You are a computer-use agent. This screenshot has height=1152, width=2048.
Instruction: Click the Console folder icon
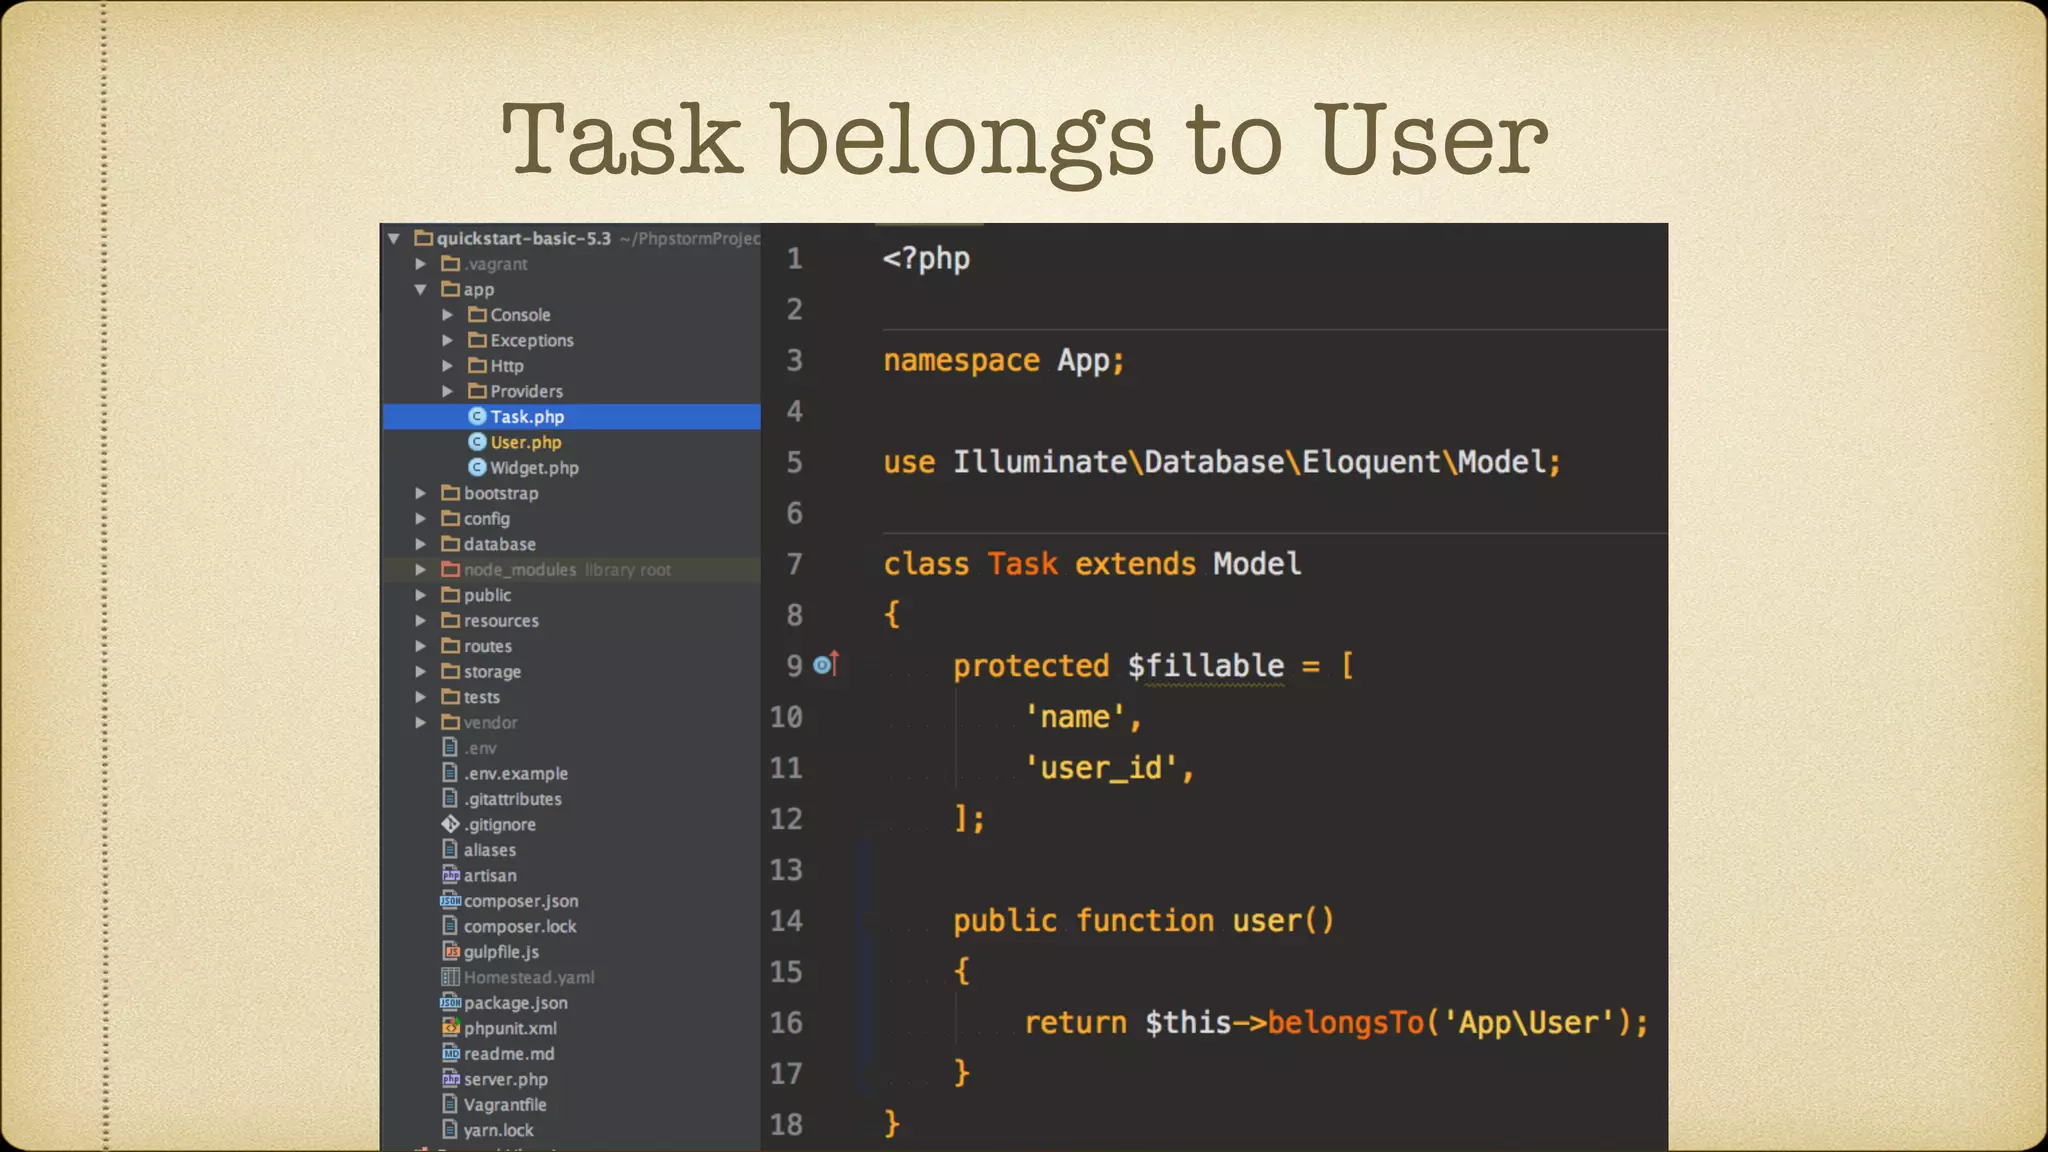(x=478, y=315)
